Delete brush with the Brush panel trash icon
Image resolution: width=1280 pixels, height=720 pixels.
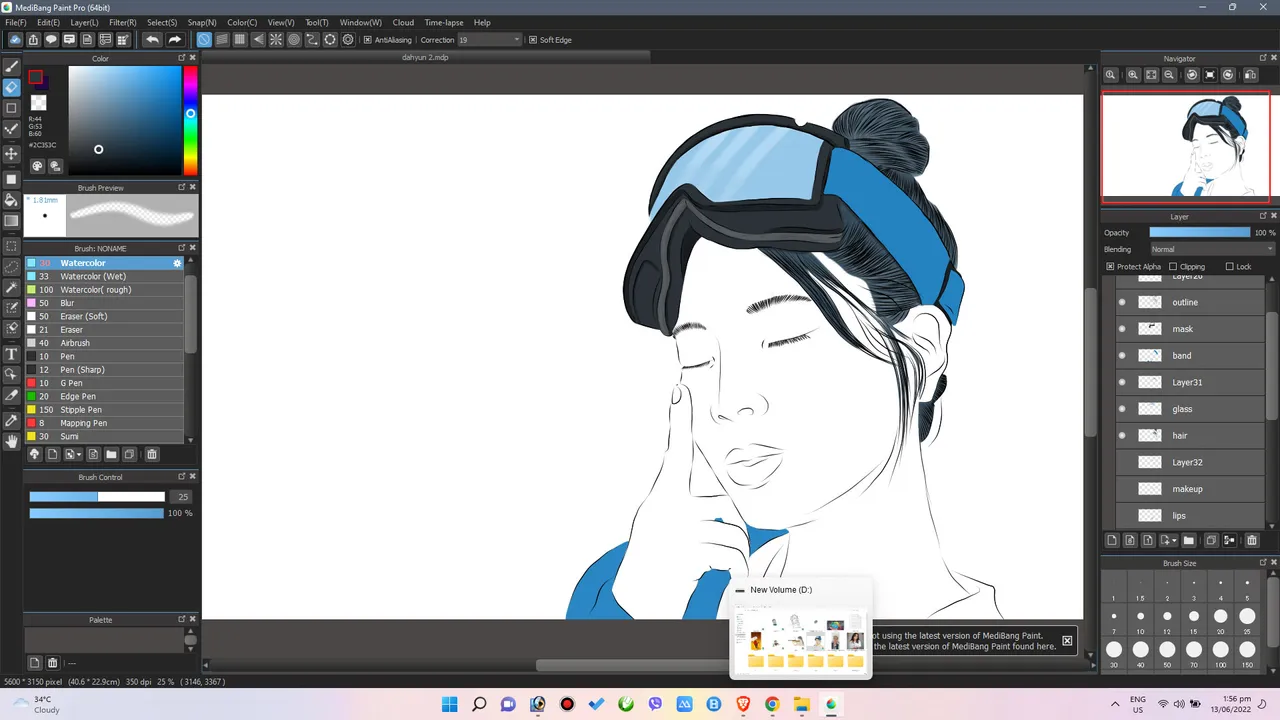click(x=152, y=454)
